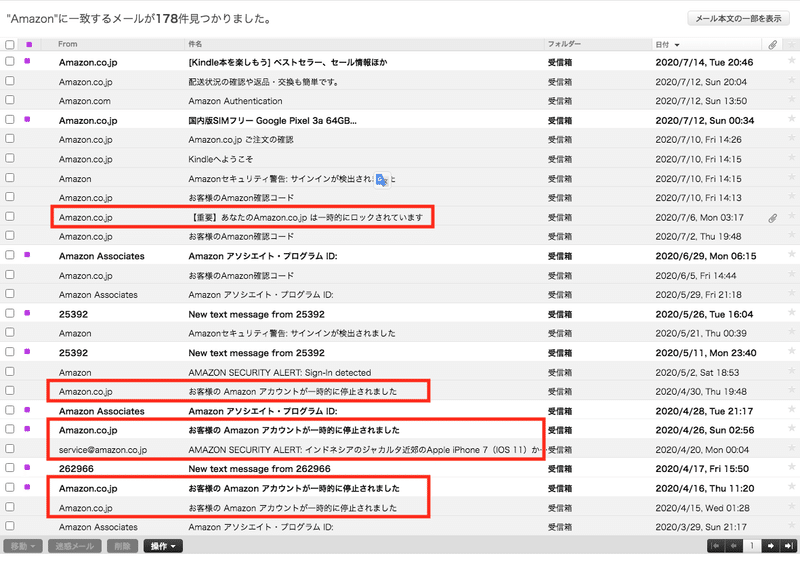Click the star column header icon
This screenshot has width=800, height=572.
[x=791, y=44]
